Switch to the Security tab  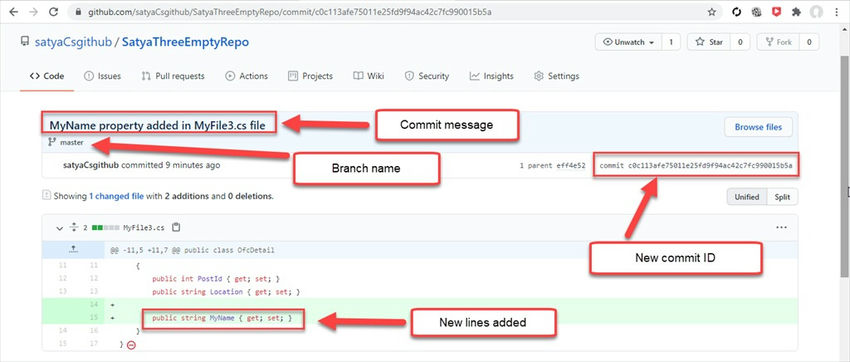click(427, 76)
